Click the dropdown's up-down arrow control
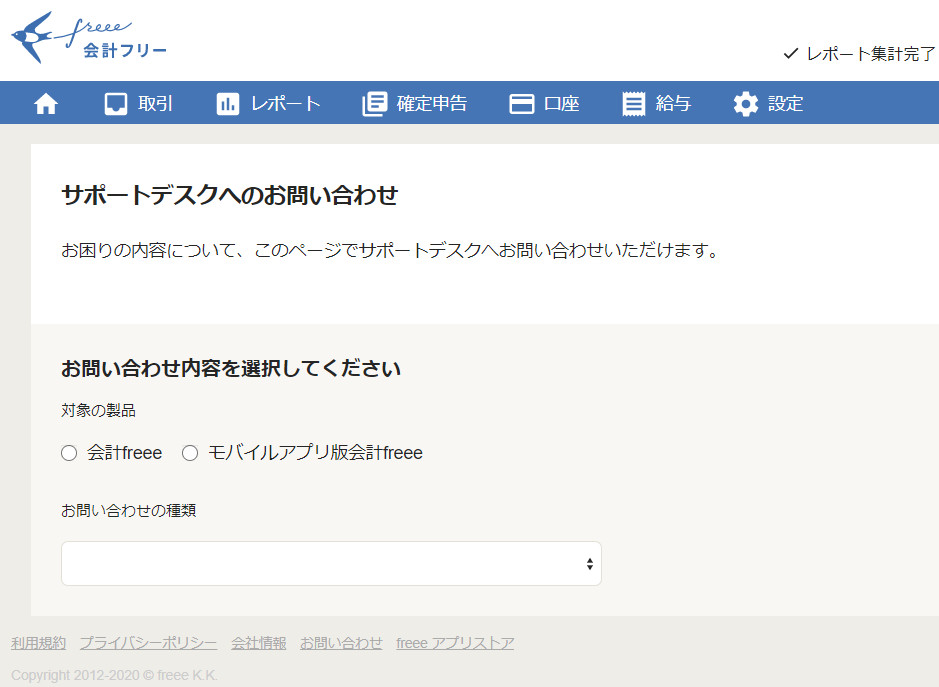The width and height of the screenshot is (939, 687). (x=589, y=563)
